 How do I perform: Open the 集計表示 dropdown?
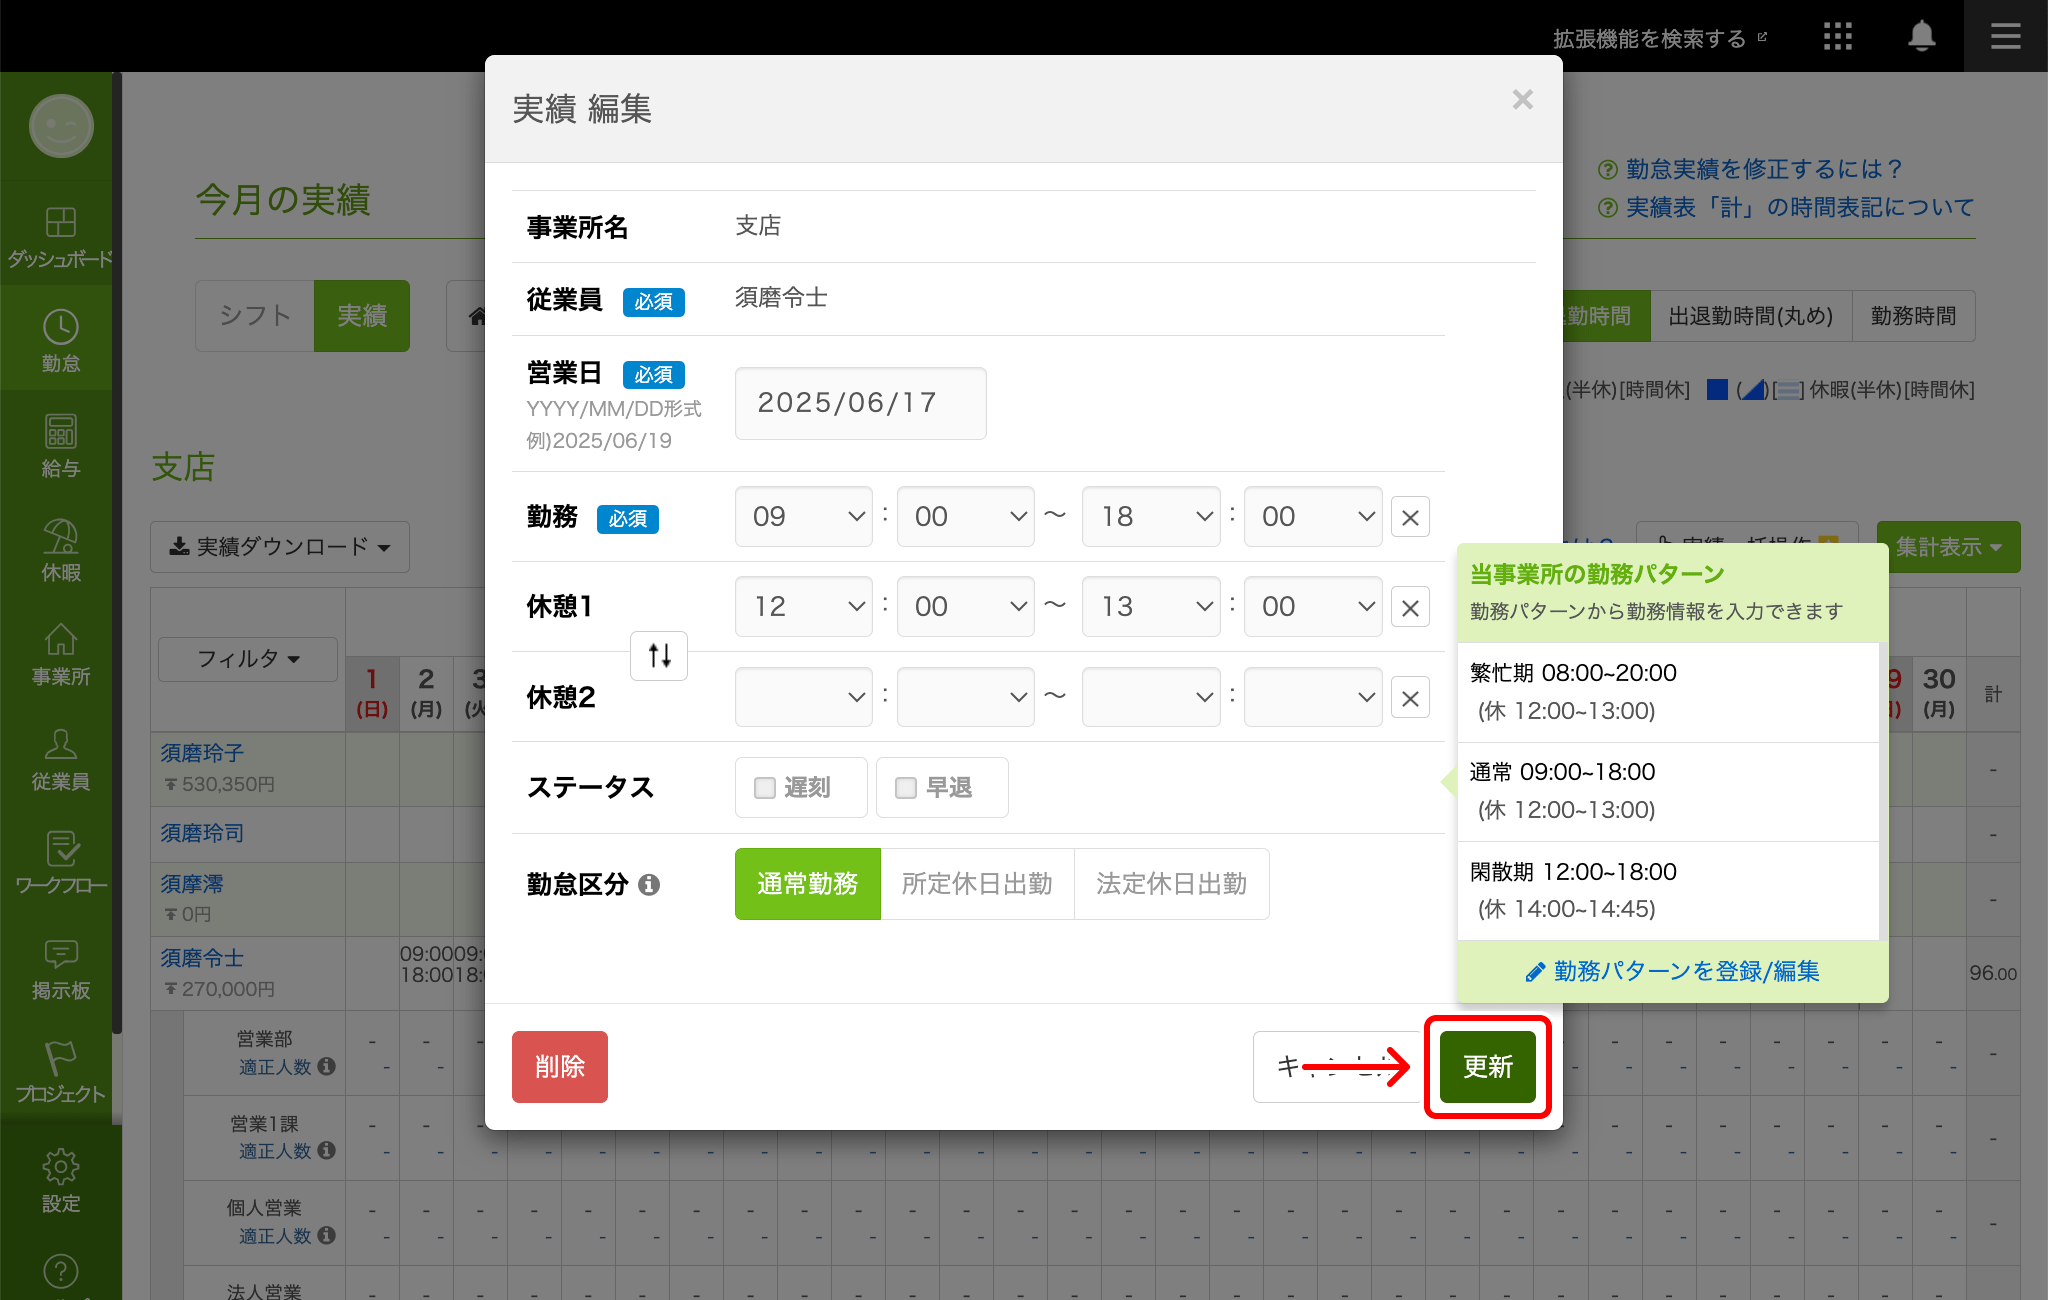1948,547
